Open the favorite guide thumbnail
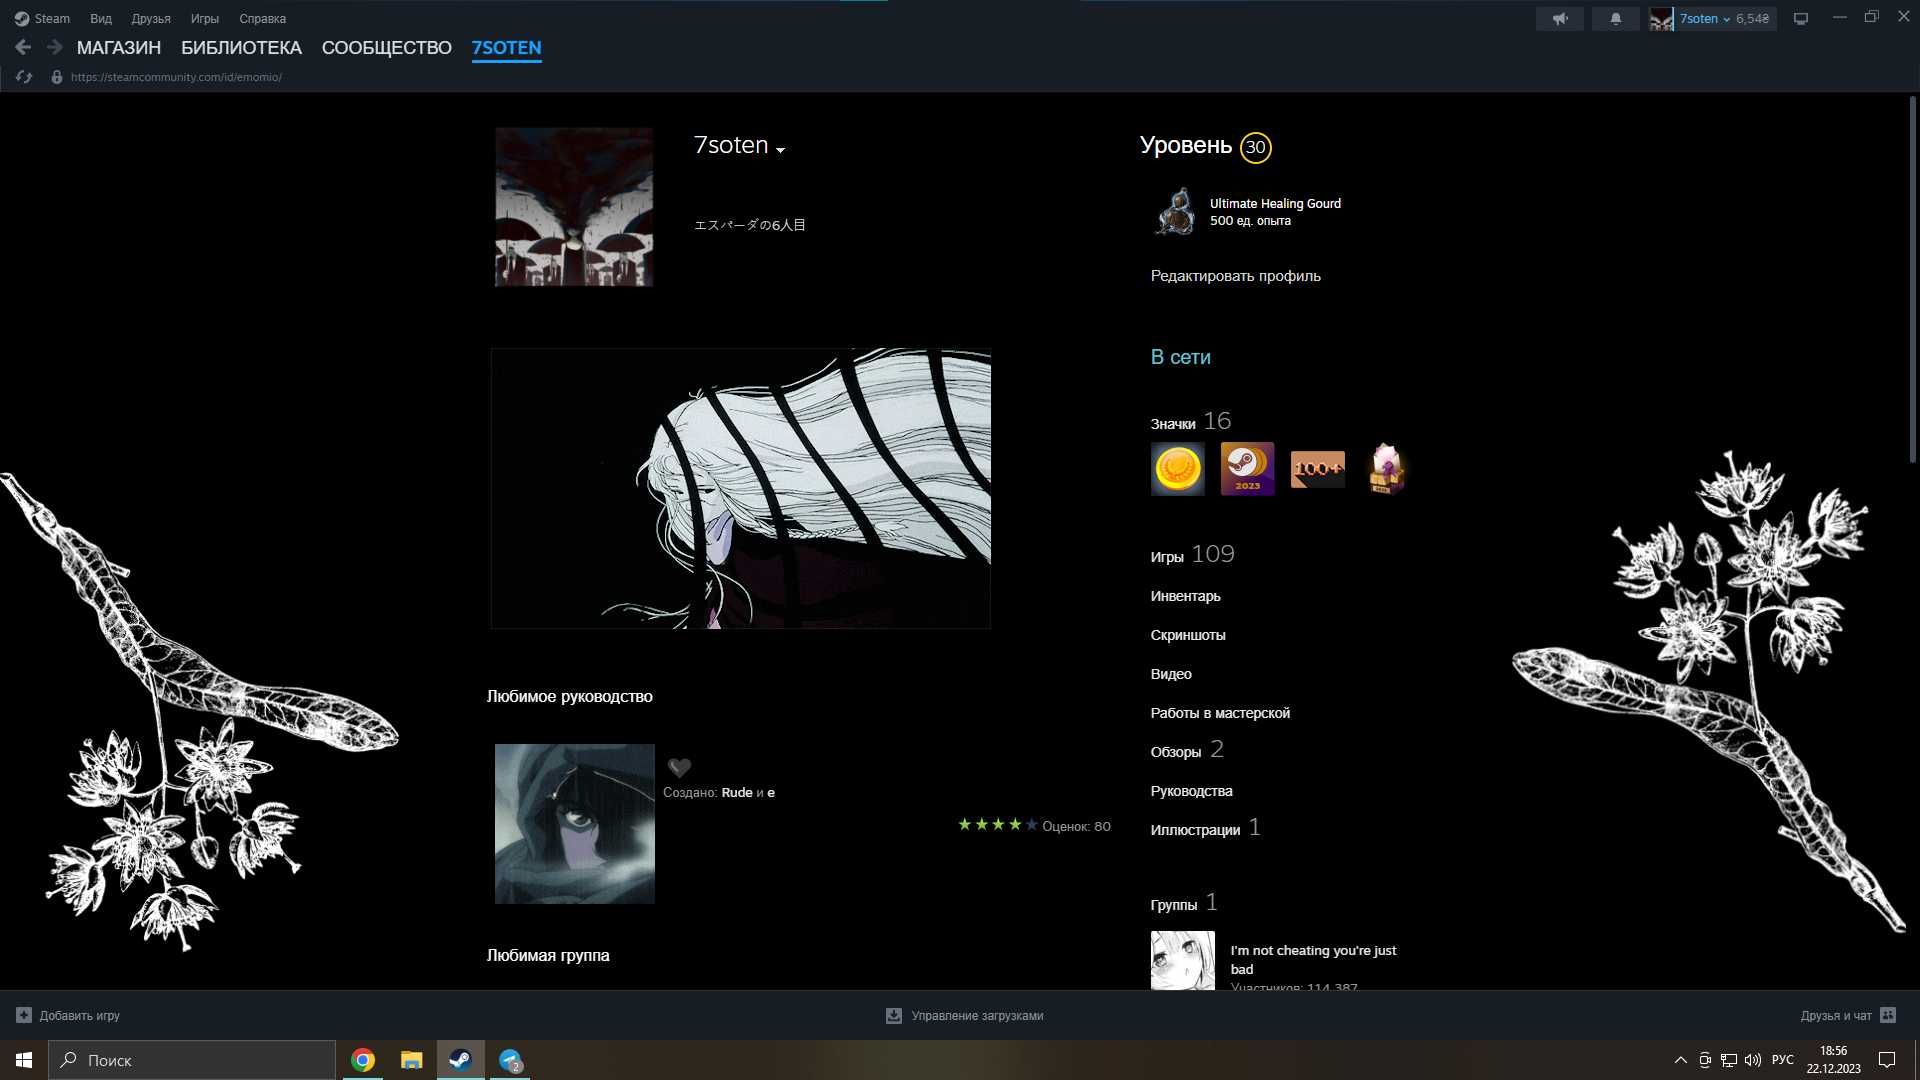Image resolution: width=1920 pixels, height=1080 pixels. pyautogui.click(x=575, y=824)
